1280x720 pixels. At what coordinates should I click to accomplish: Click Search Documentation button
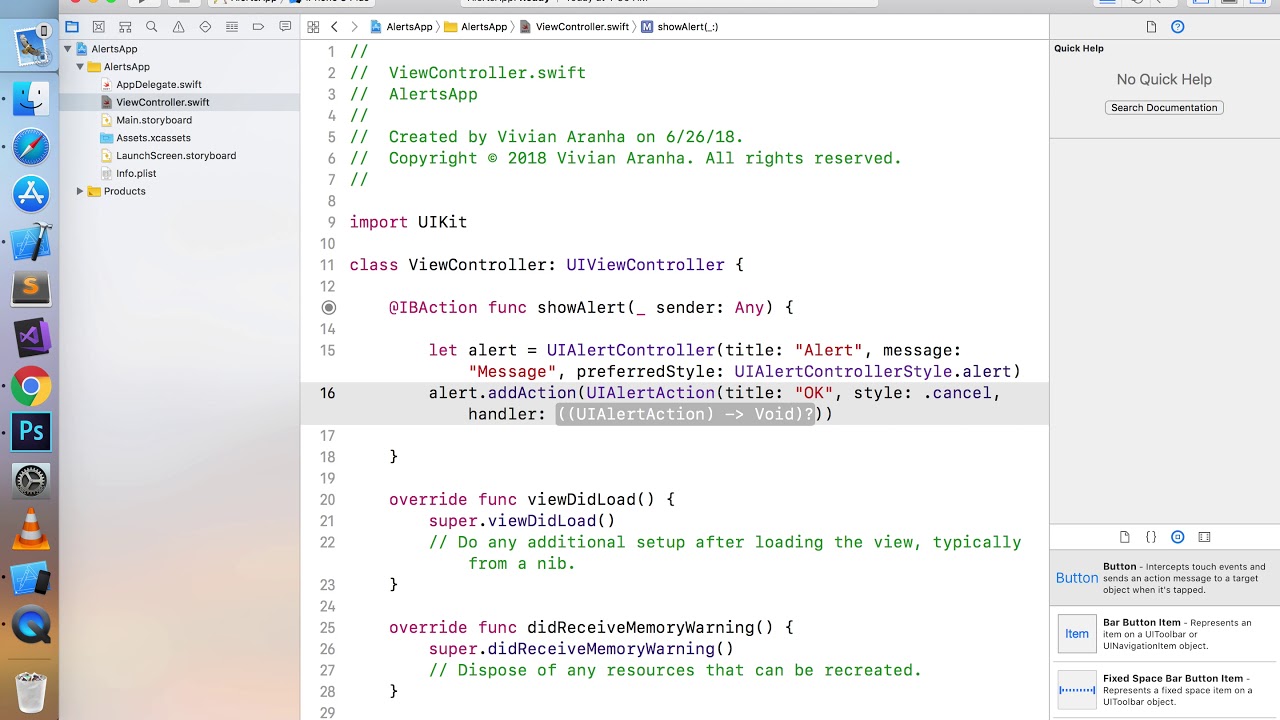pyautogui.click(x=1164, y=108)
